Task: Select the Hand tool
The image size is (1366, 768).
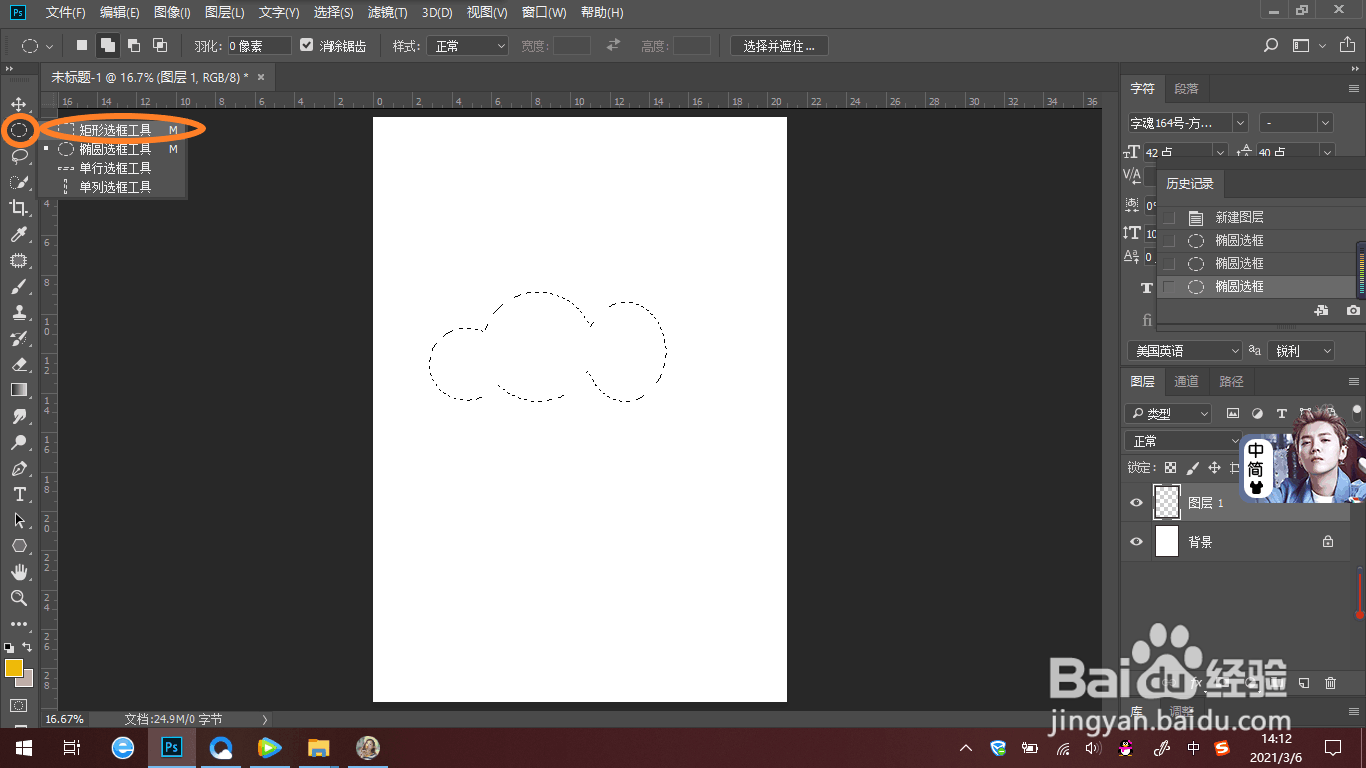Action: (18, 572)
